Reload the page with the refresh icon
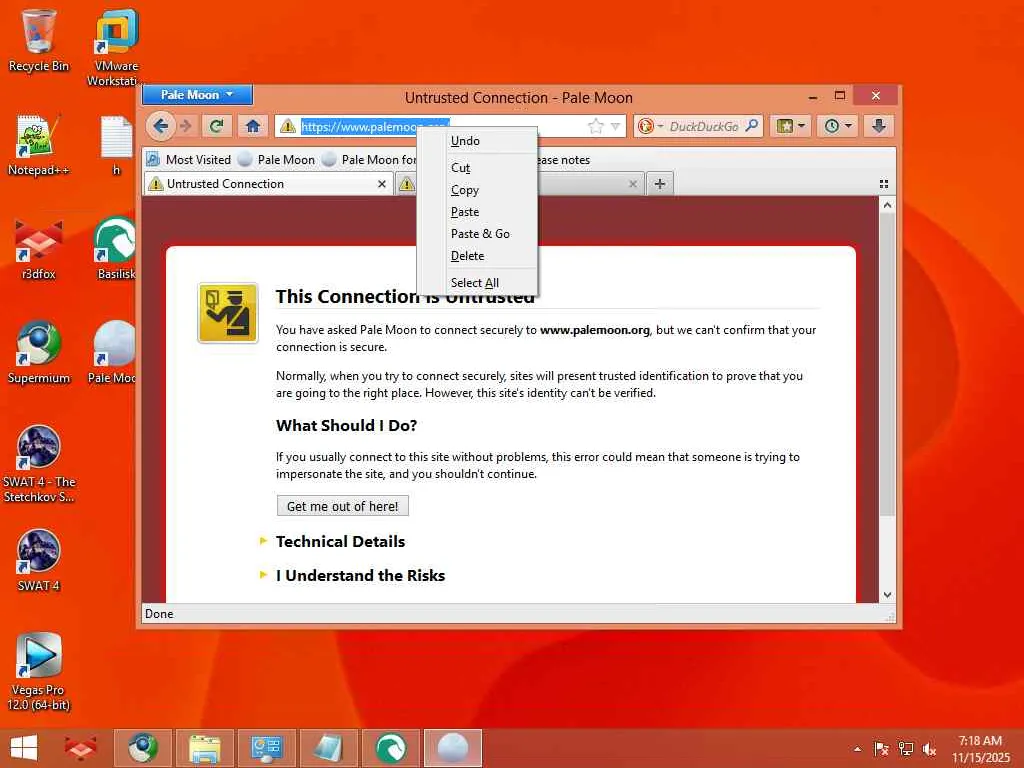 click(x=216, y=126)
